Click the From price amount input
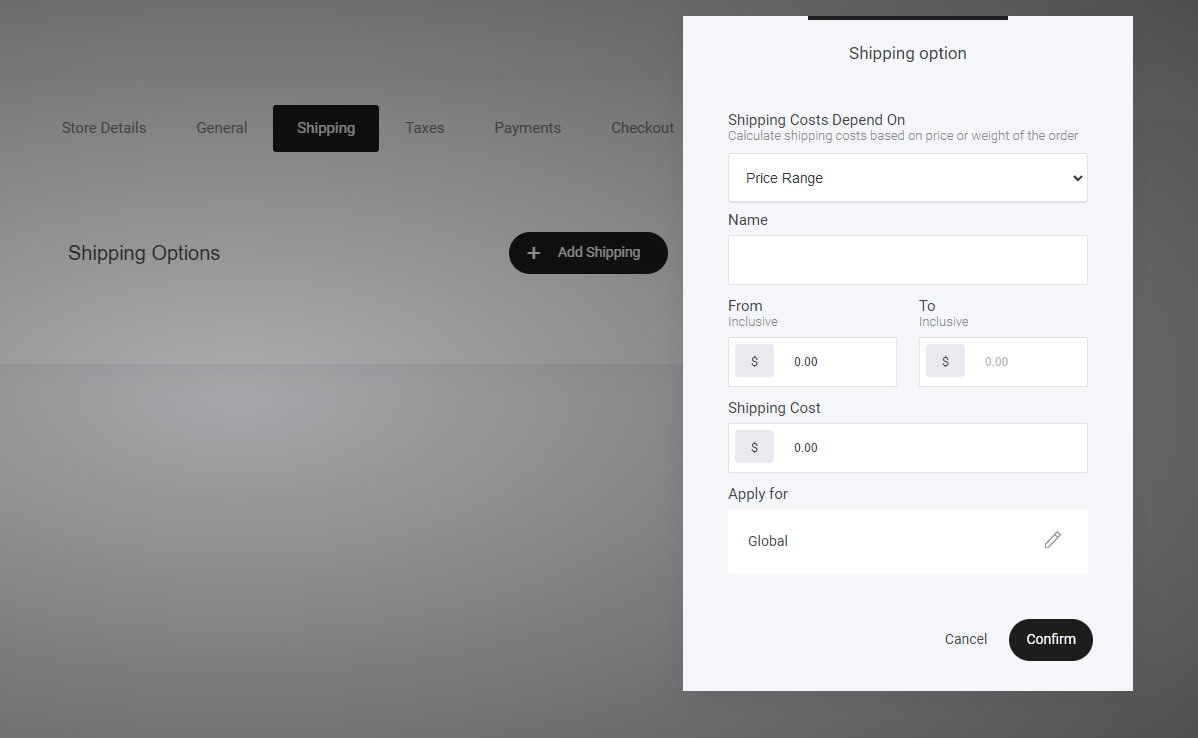 point(835,362)
